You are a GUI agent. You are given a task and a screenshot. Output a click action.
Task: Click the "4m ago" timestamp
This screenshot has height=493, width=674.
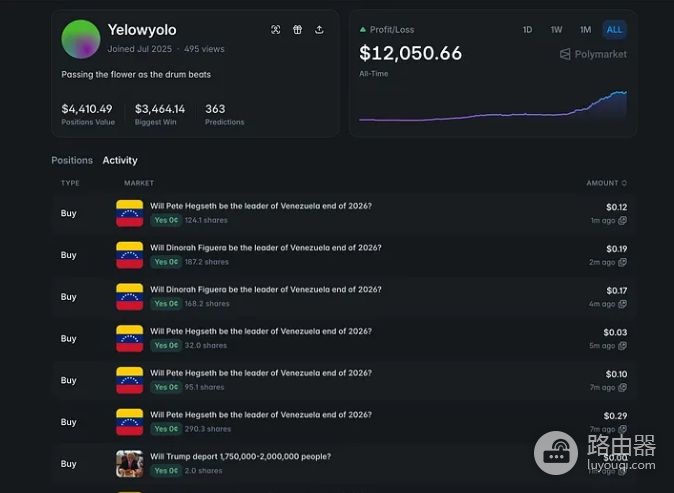[x=602, y=304]
